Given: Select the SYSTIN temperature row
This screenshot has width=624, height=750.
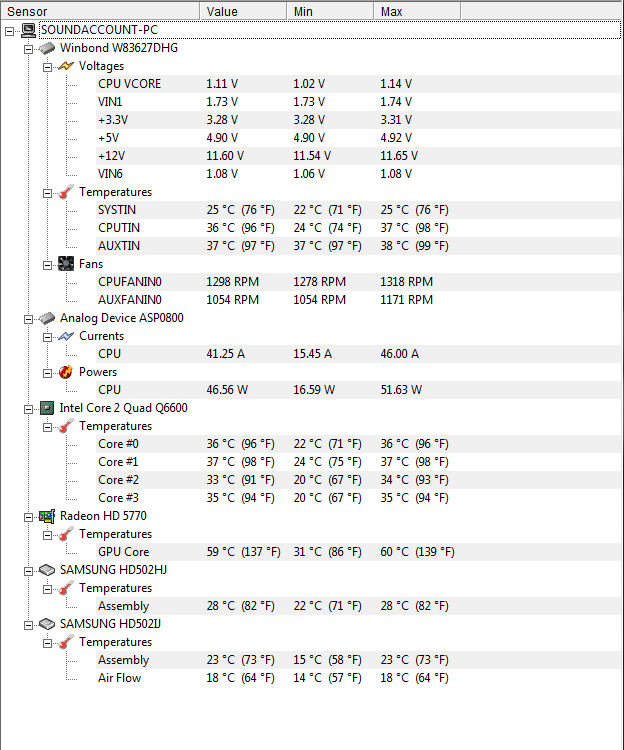Looking at the screenshot, I should click(360, 210).
